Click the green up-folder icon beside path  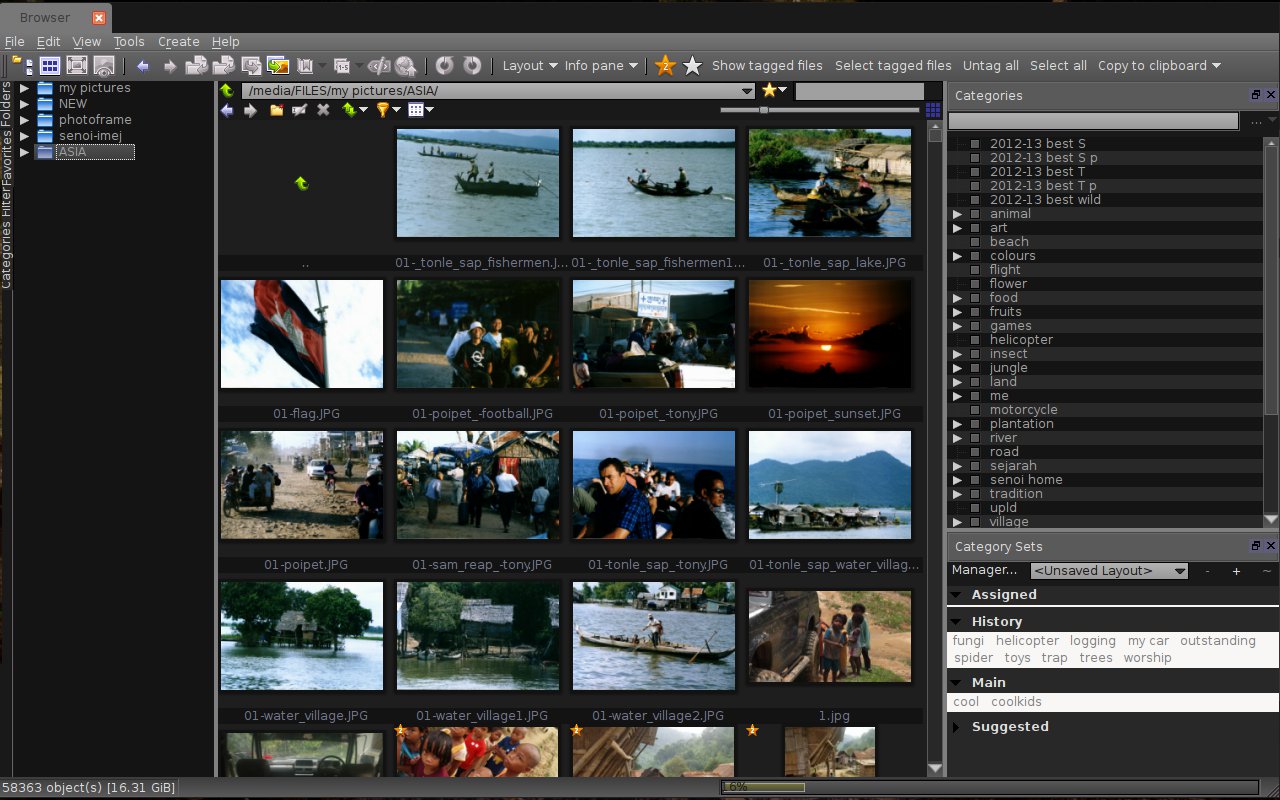tap(227, 91)
